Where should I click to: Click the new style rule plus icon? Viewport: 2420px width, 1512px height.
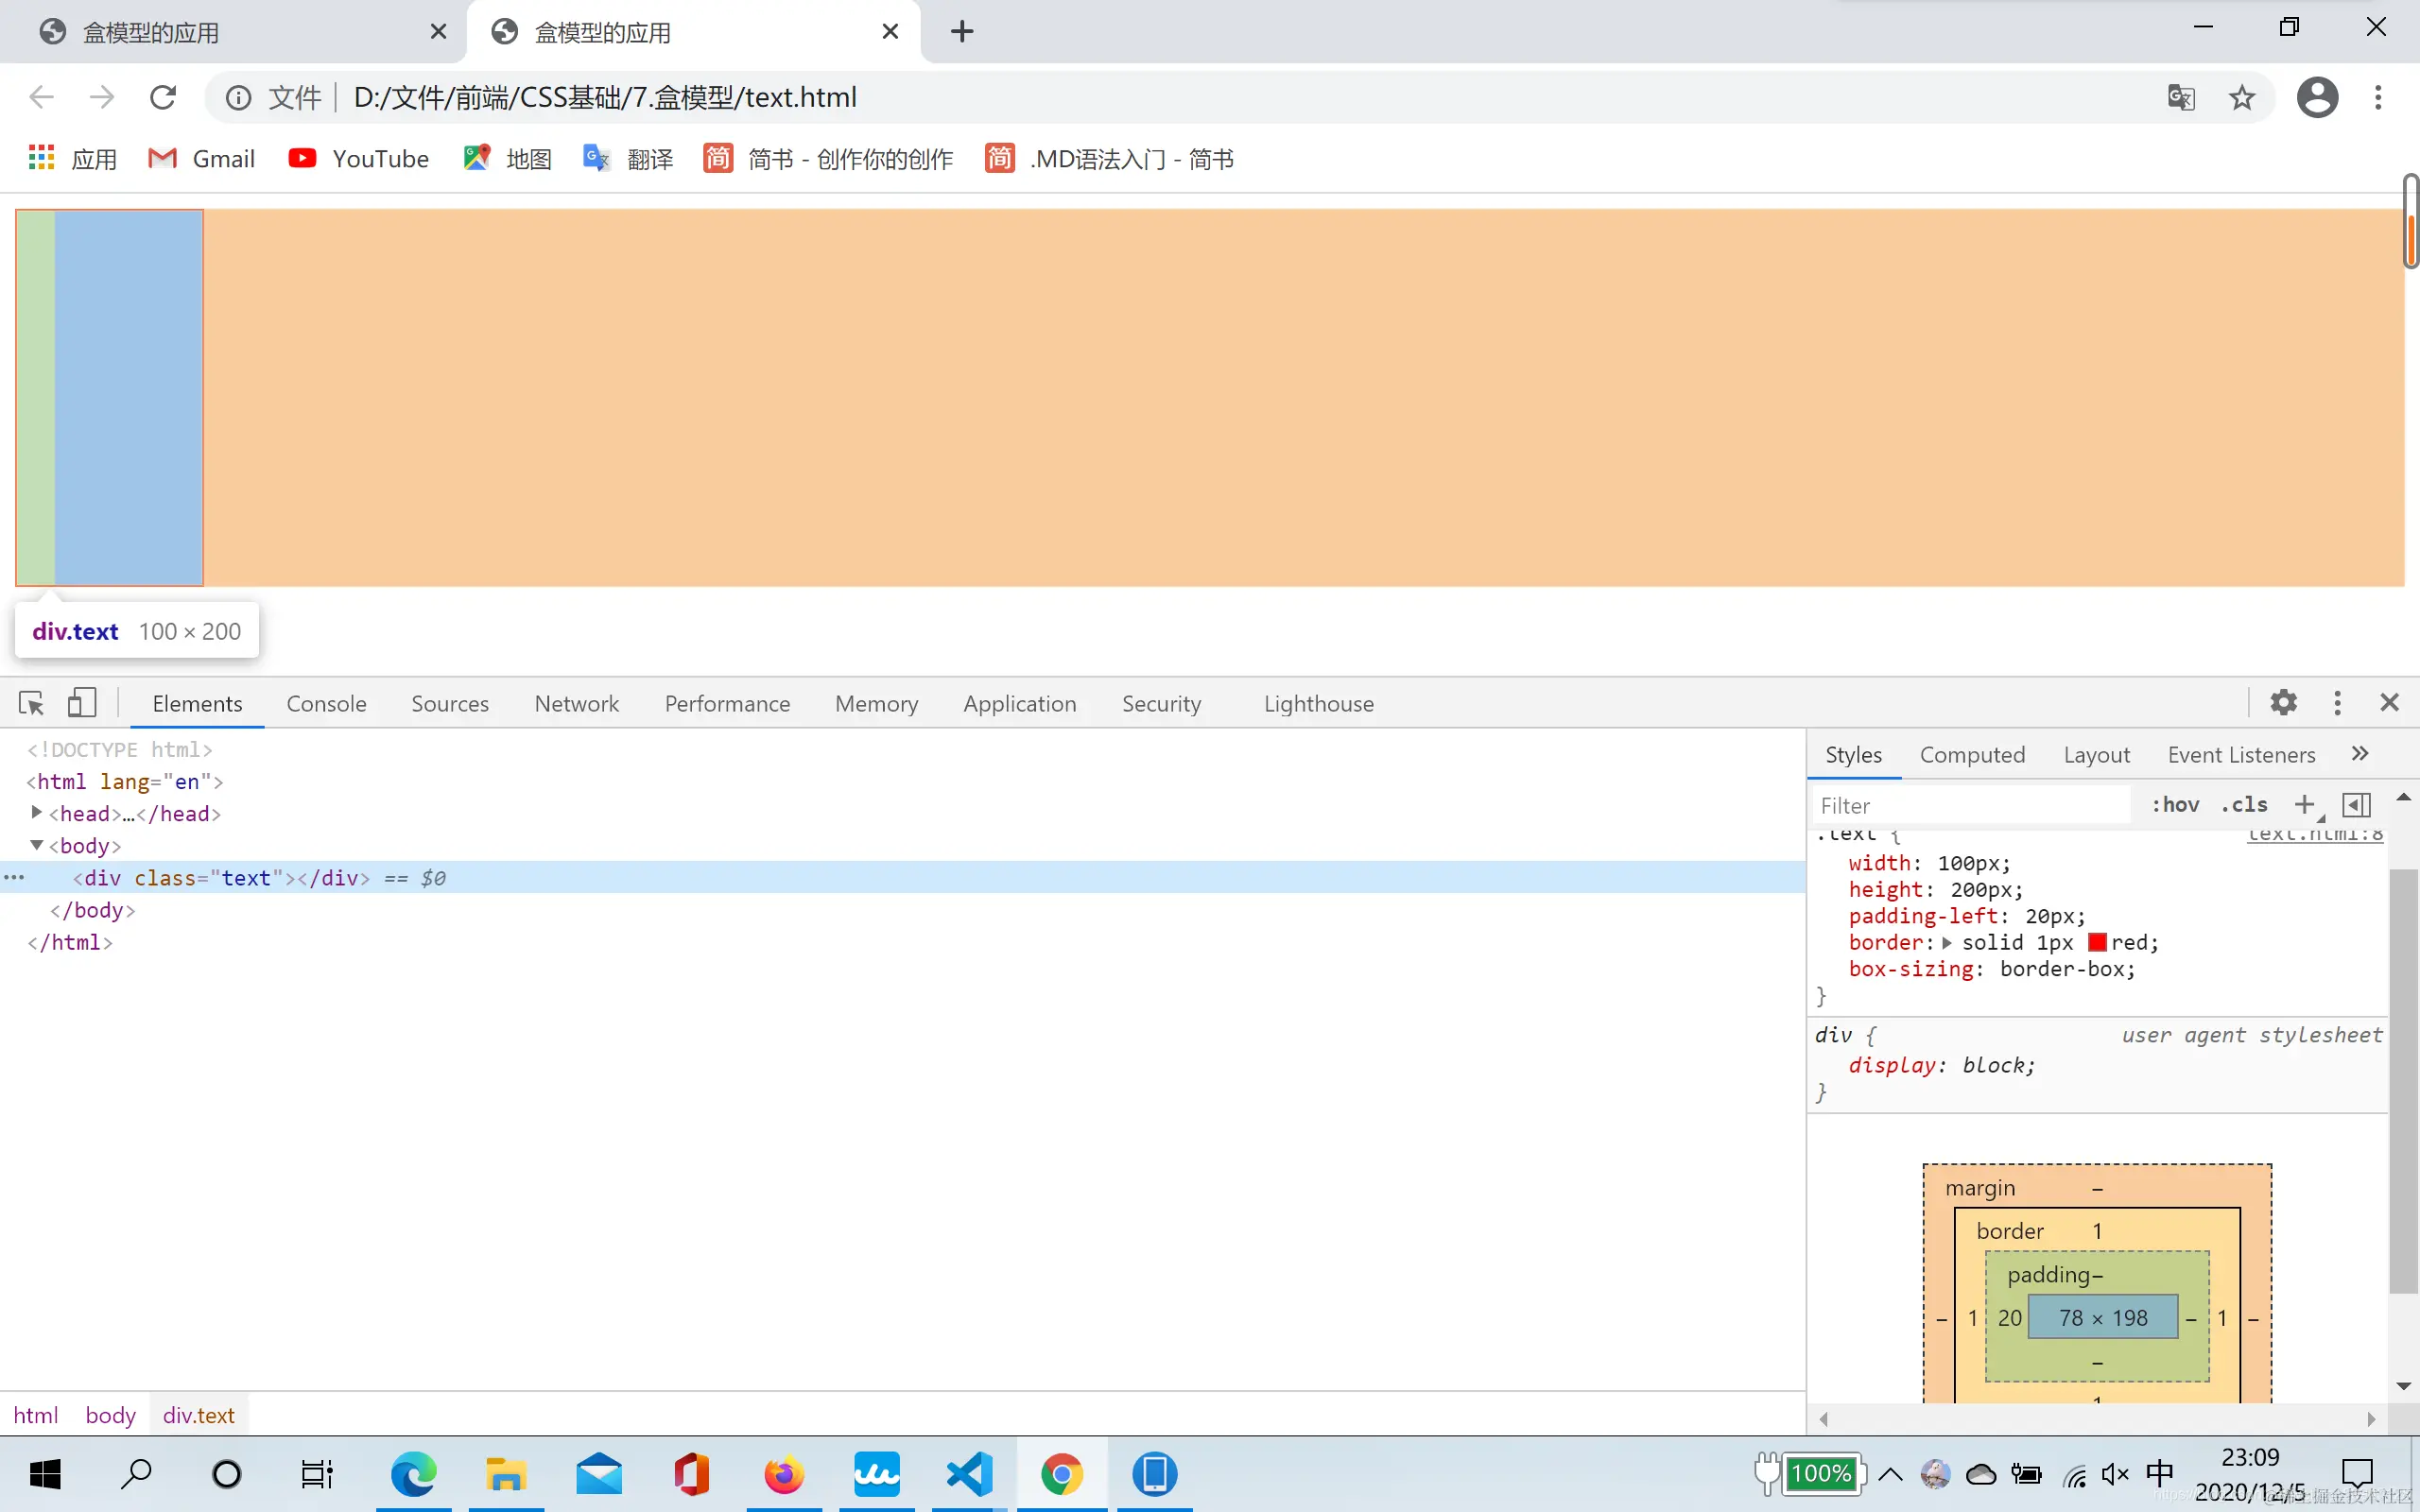click(2304, 805)
